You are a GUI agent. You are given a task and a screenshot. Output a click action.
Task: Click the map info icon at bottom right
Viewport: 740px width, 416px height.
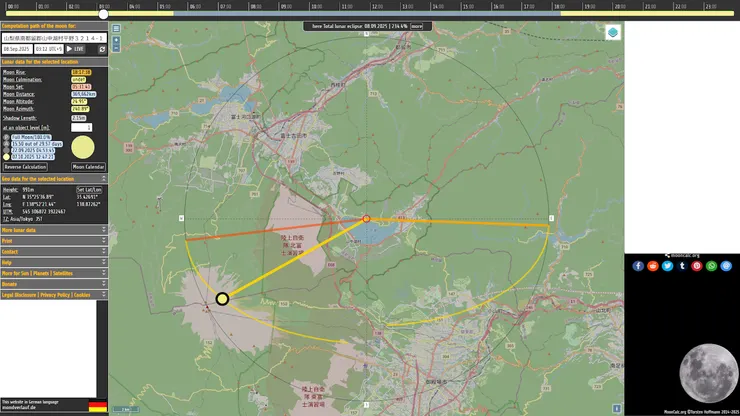(616, 408)
